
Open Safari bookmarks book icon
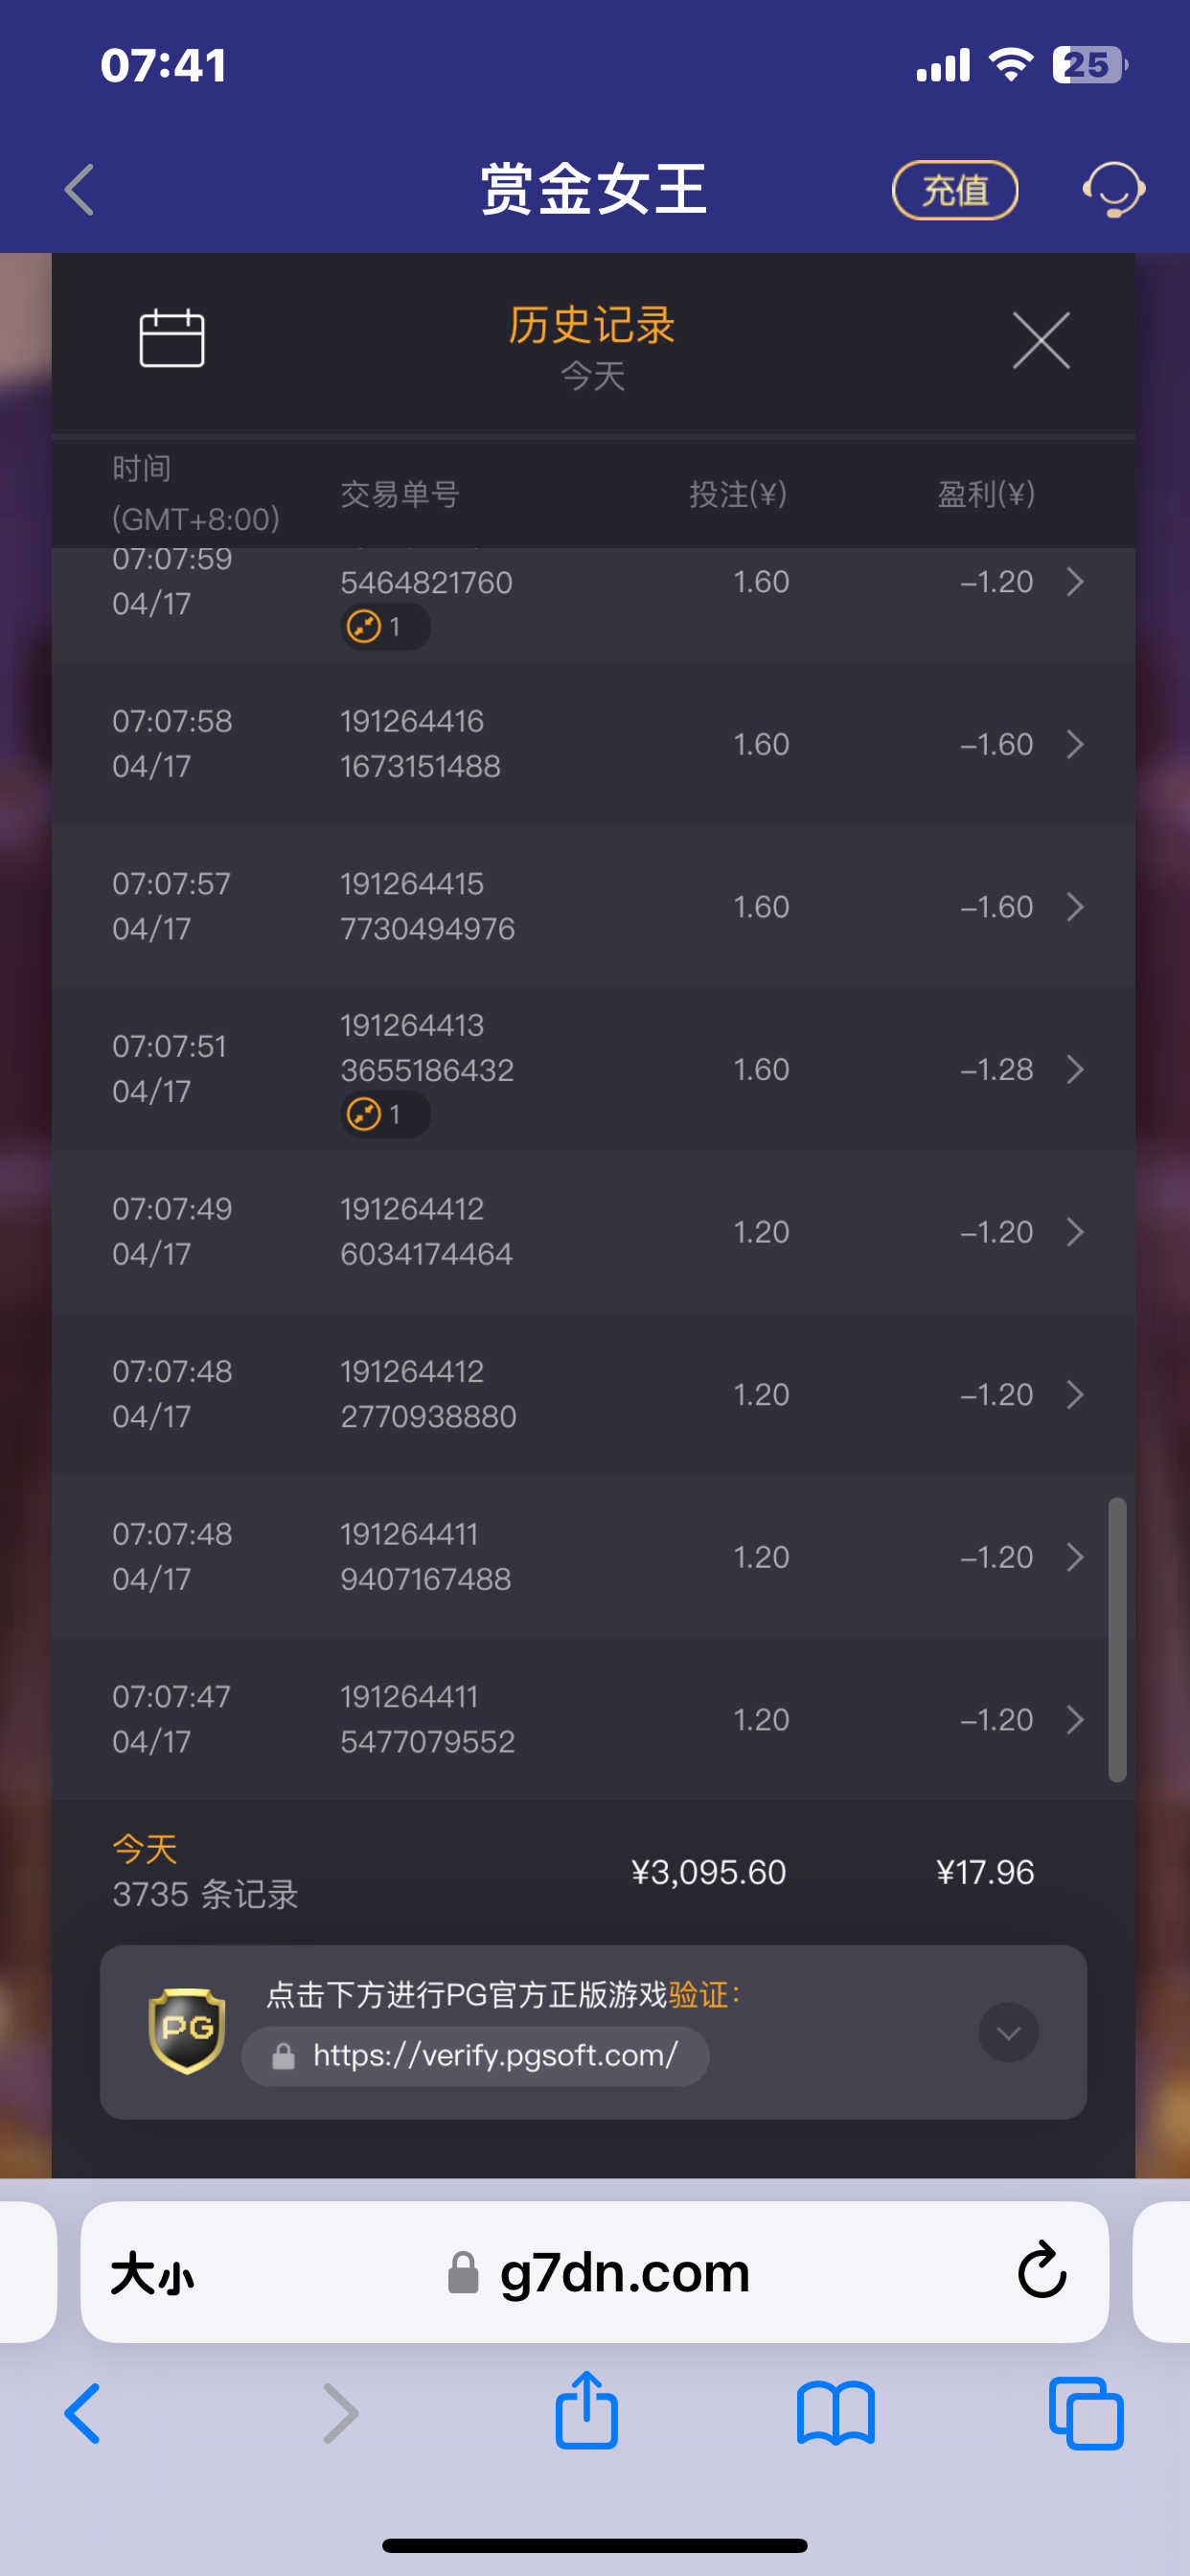pos(836,2414)
